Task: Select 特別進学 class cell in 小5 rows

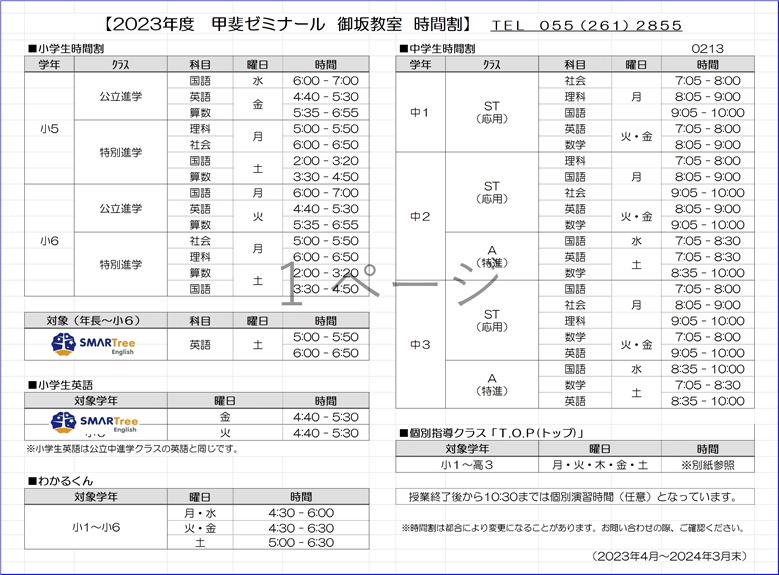Action: [x=121, y=153]
